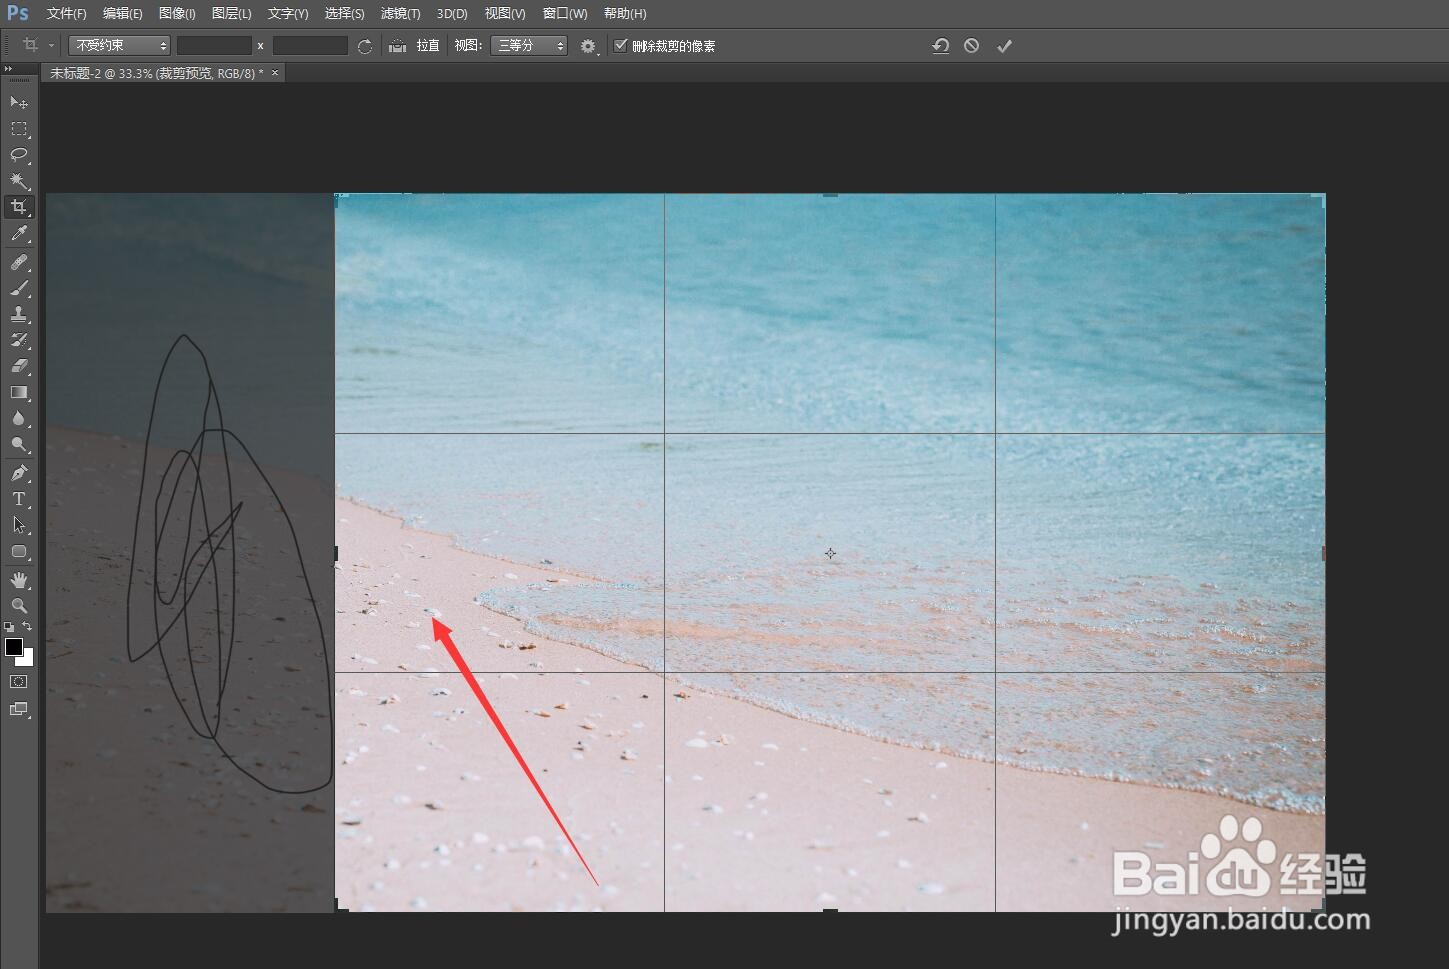Close the untitled-2 document tab
Image resolution: width=1449 pixels, height=969 pixels.
tap(276, 73)
